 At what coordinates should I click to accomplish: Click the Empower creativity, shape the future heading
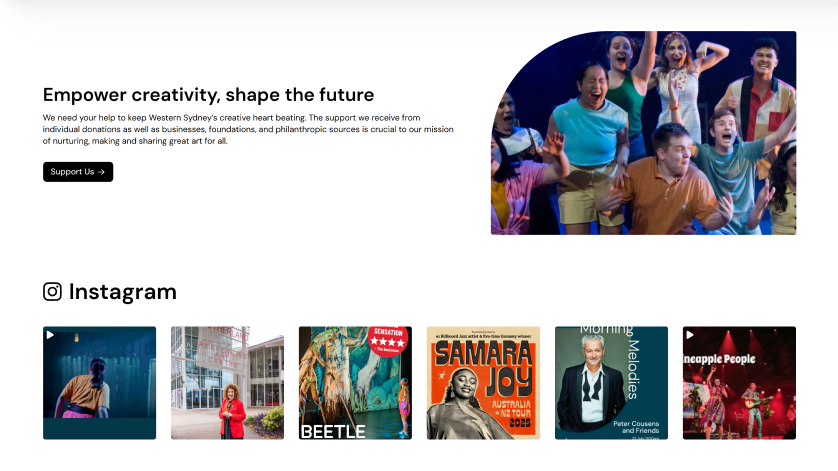tap(208, 95)
